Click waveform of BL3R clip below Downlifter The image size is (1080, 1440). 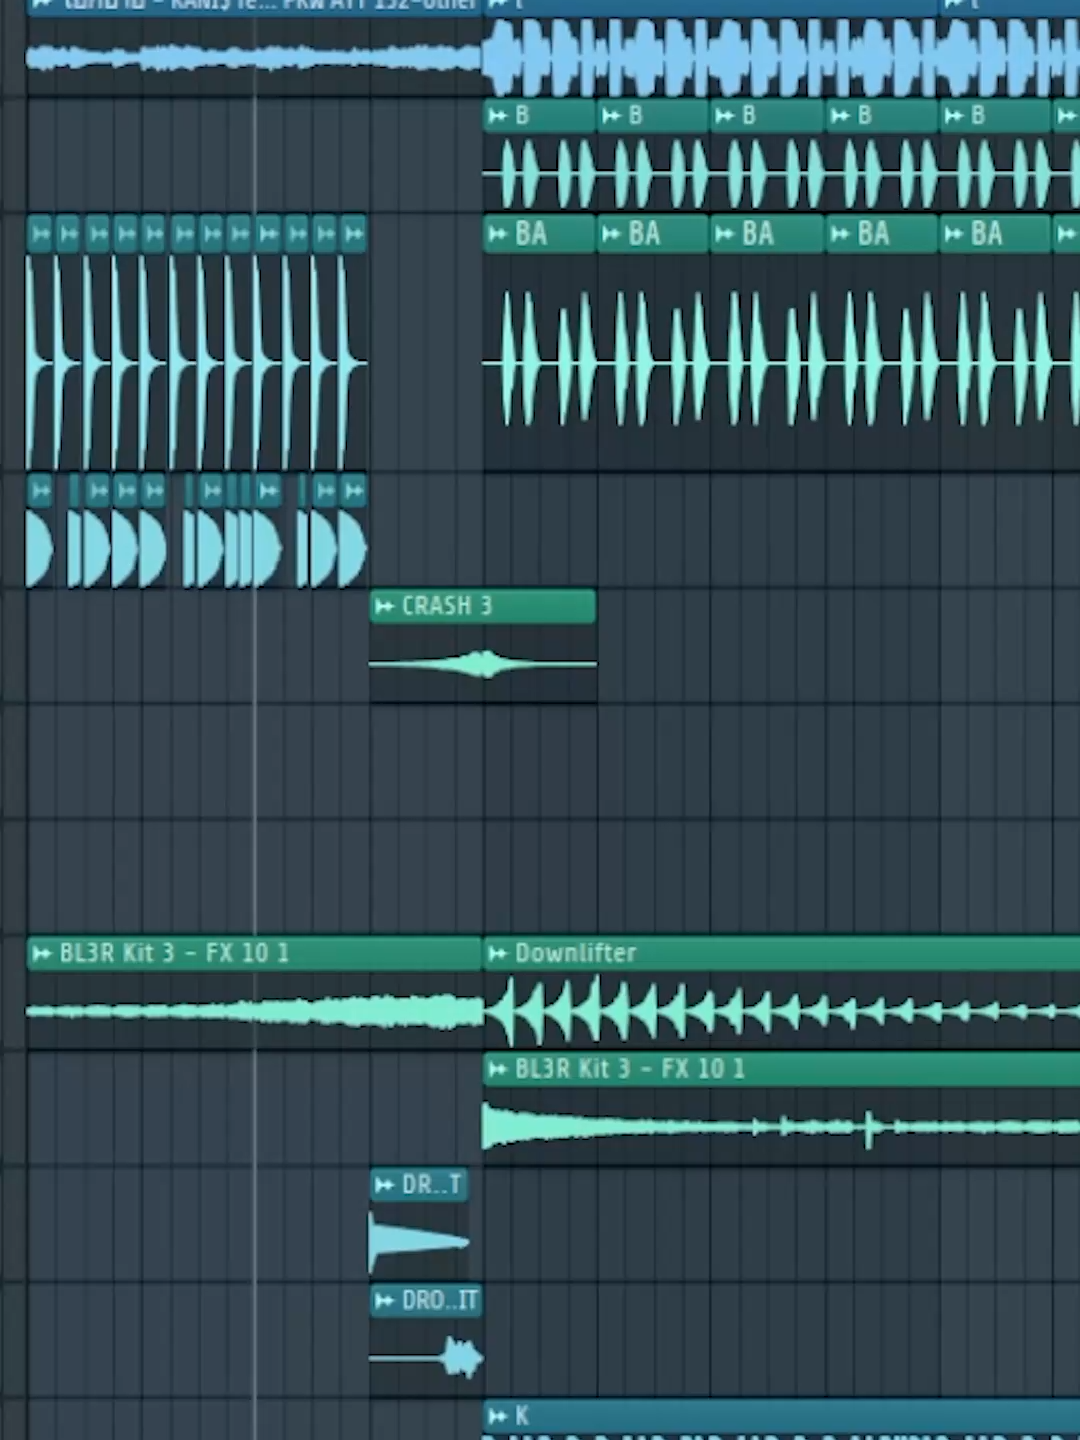pos(782,1127)
